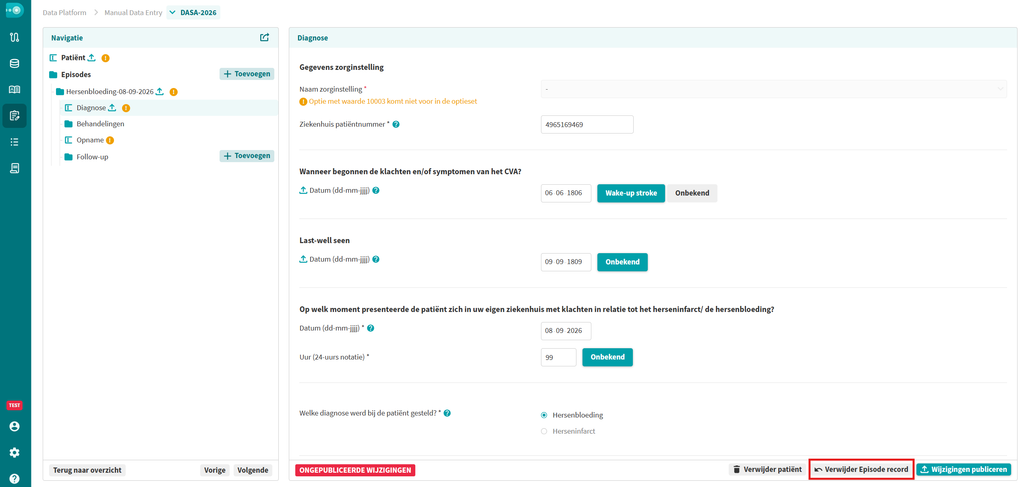Click Verwijder Episode record button
The width and height of the screenshot is (1024, 487).
pyautogui.click(x=861, y=469)
